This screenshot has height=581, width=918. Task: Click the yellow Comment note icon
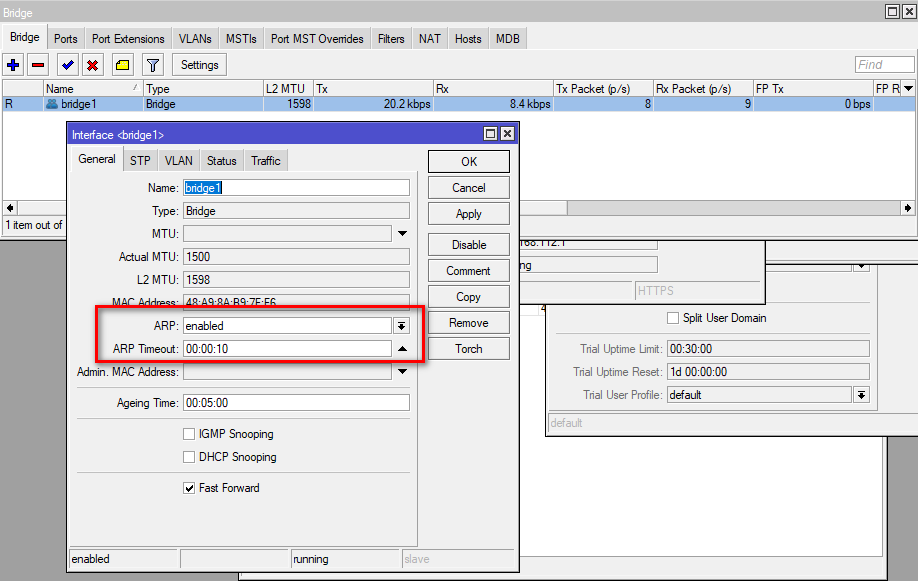click(122, 65)
